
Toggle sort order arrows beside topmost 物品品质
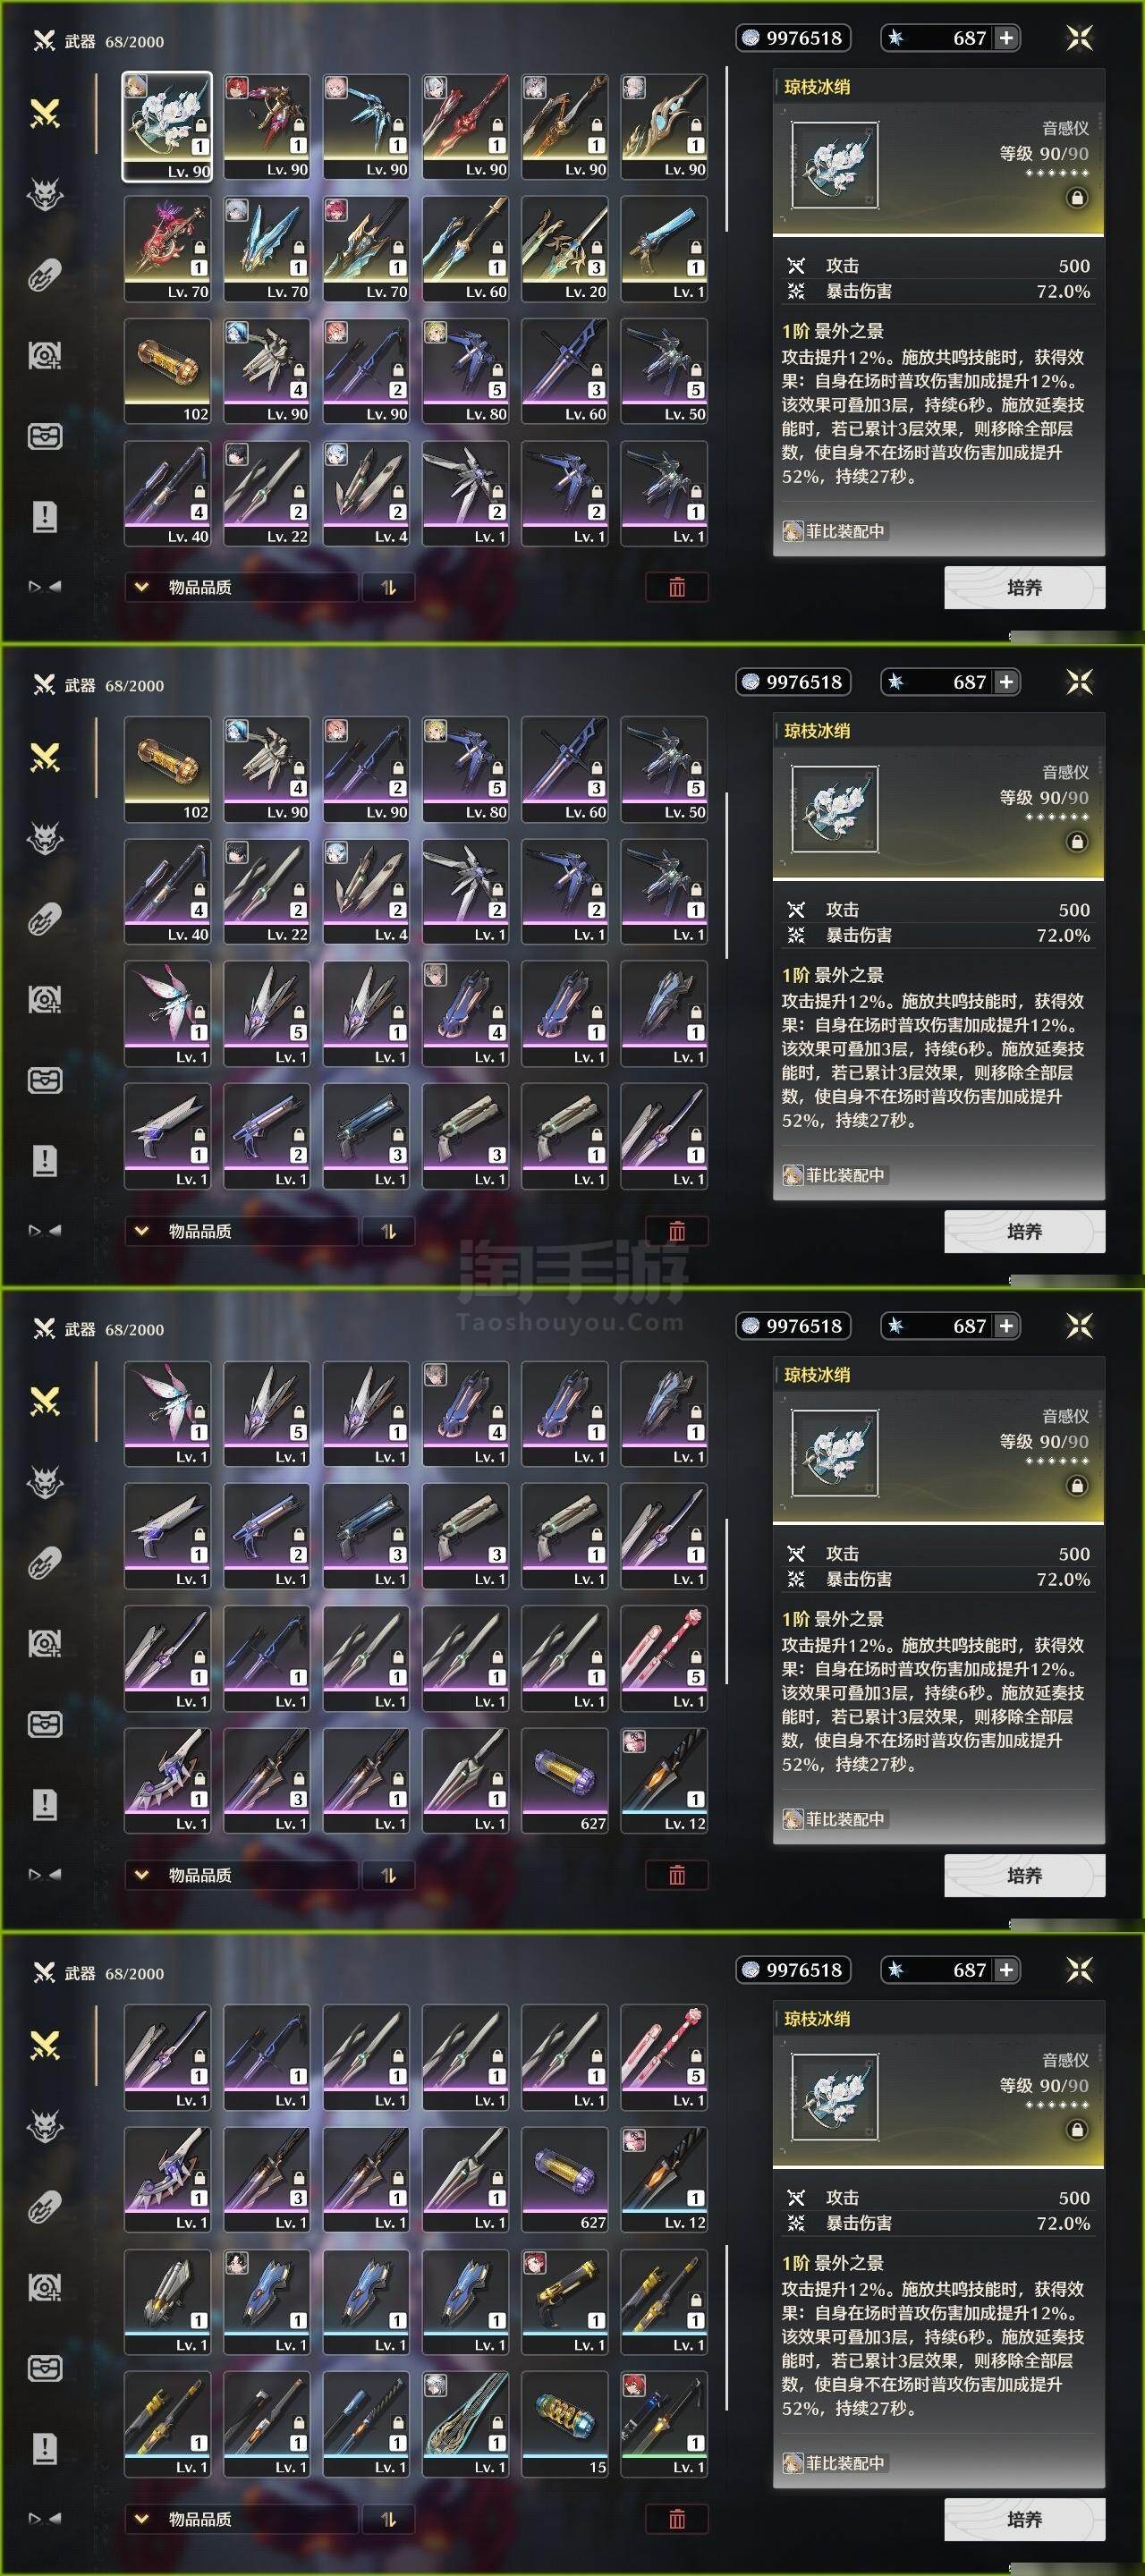[389, 587]
